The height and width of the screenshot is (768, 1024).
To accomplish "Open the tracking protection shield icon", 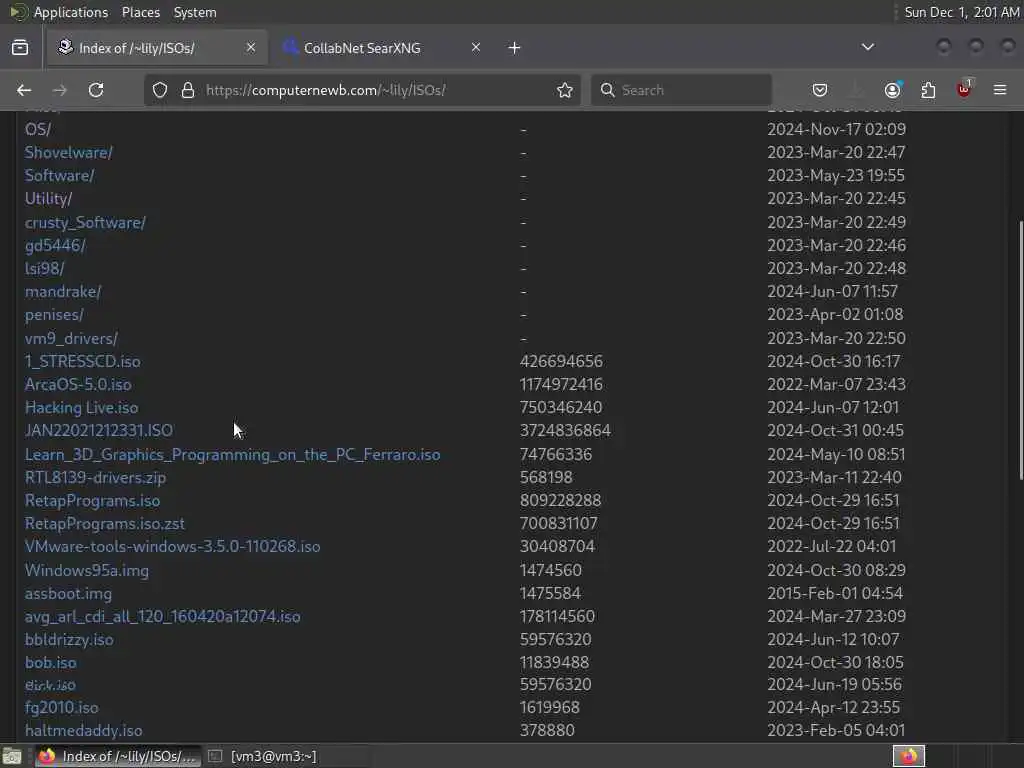I will [x=160, y=90].
